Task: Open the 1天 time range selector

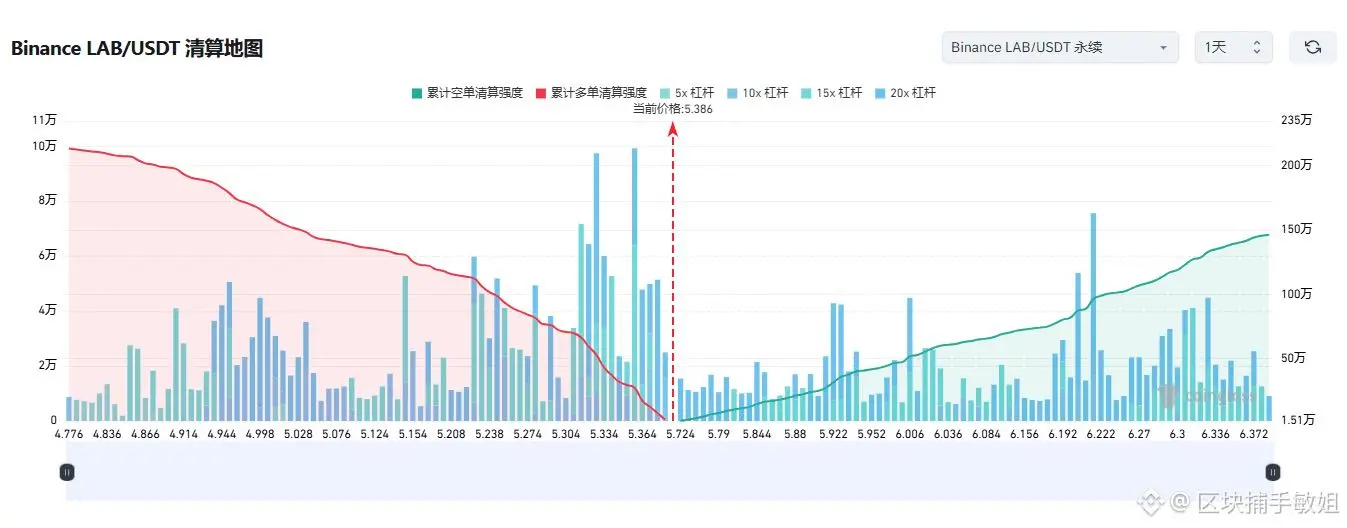Action: point(1234,47)
